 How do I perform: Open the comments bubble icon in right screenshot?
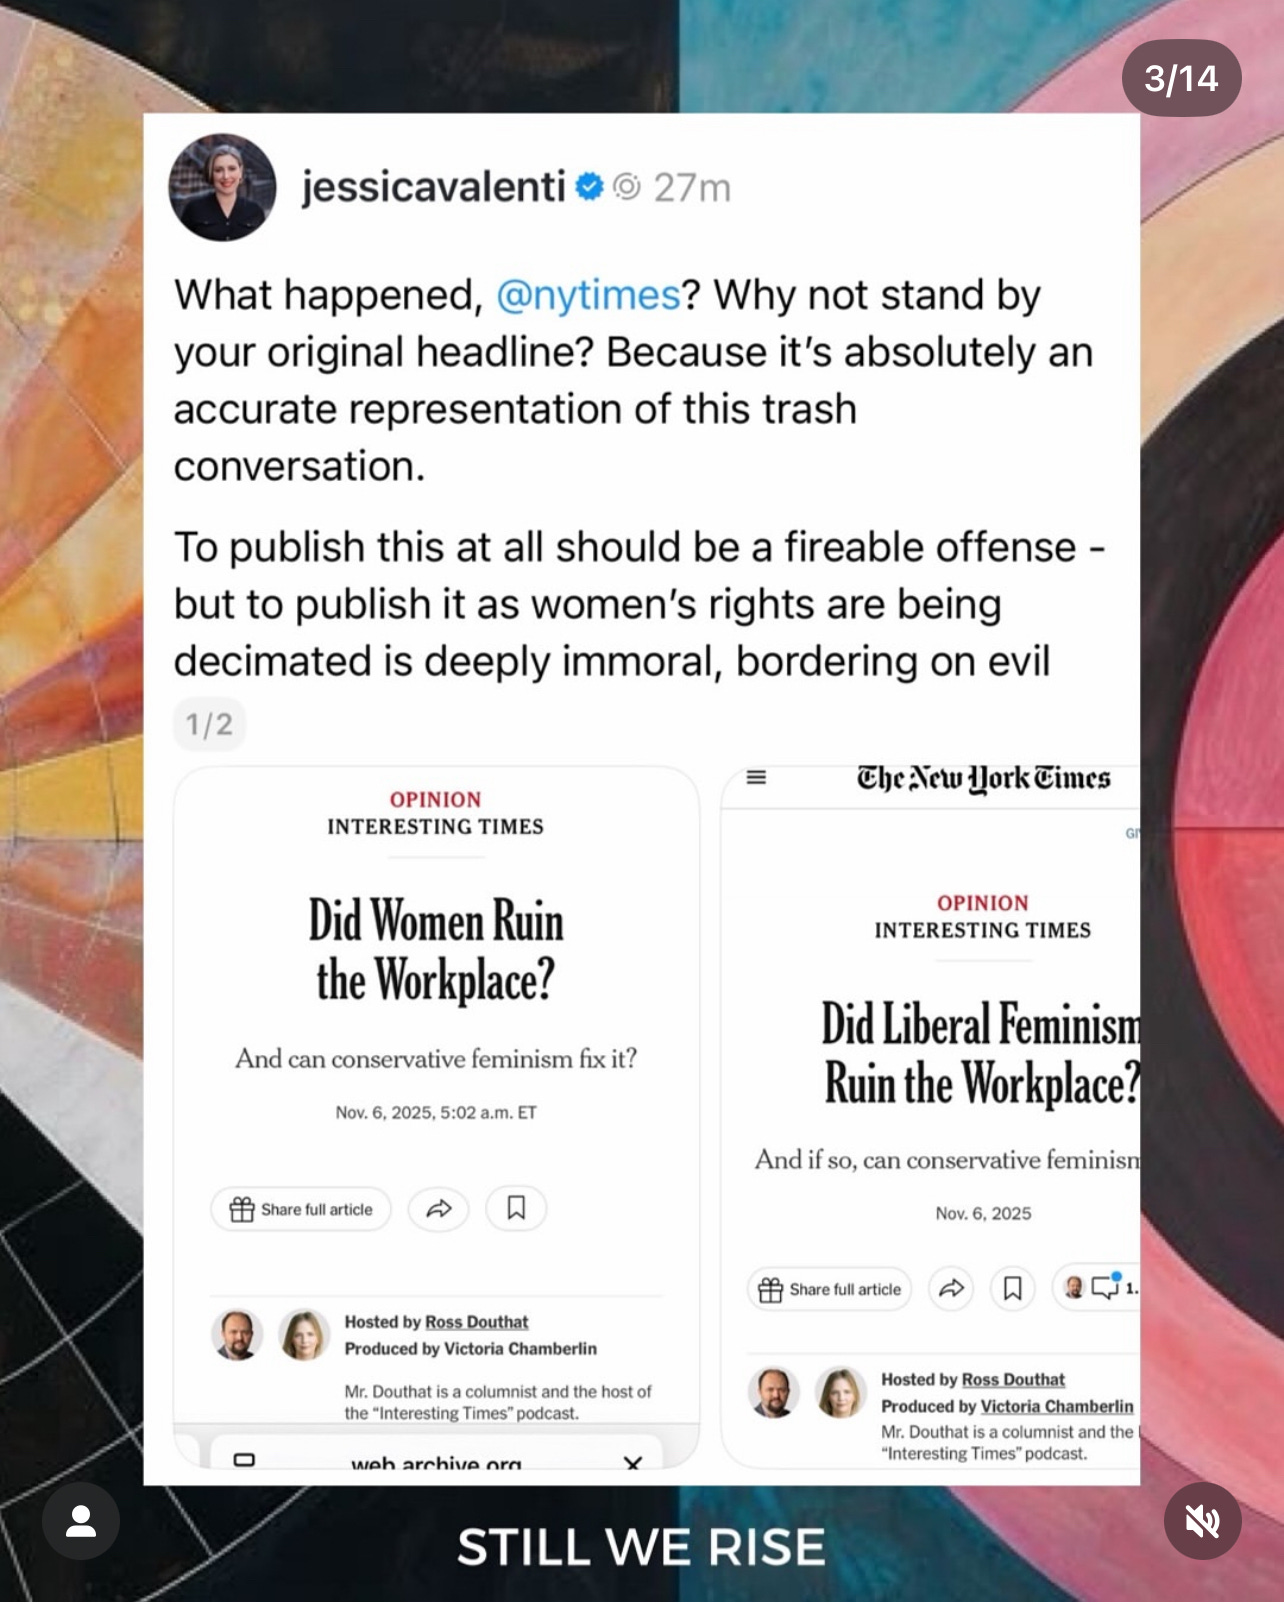(x=1105, y=1287)
